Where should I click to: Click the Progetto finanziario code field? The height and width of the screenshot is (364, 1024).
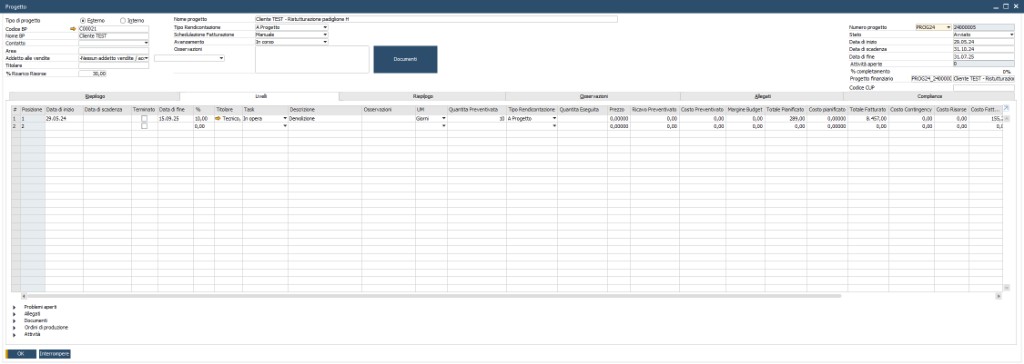click(931, 78)
